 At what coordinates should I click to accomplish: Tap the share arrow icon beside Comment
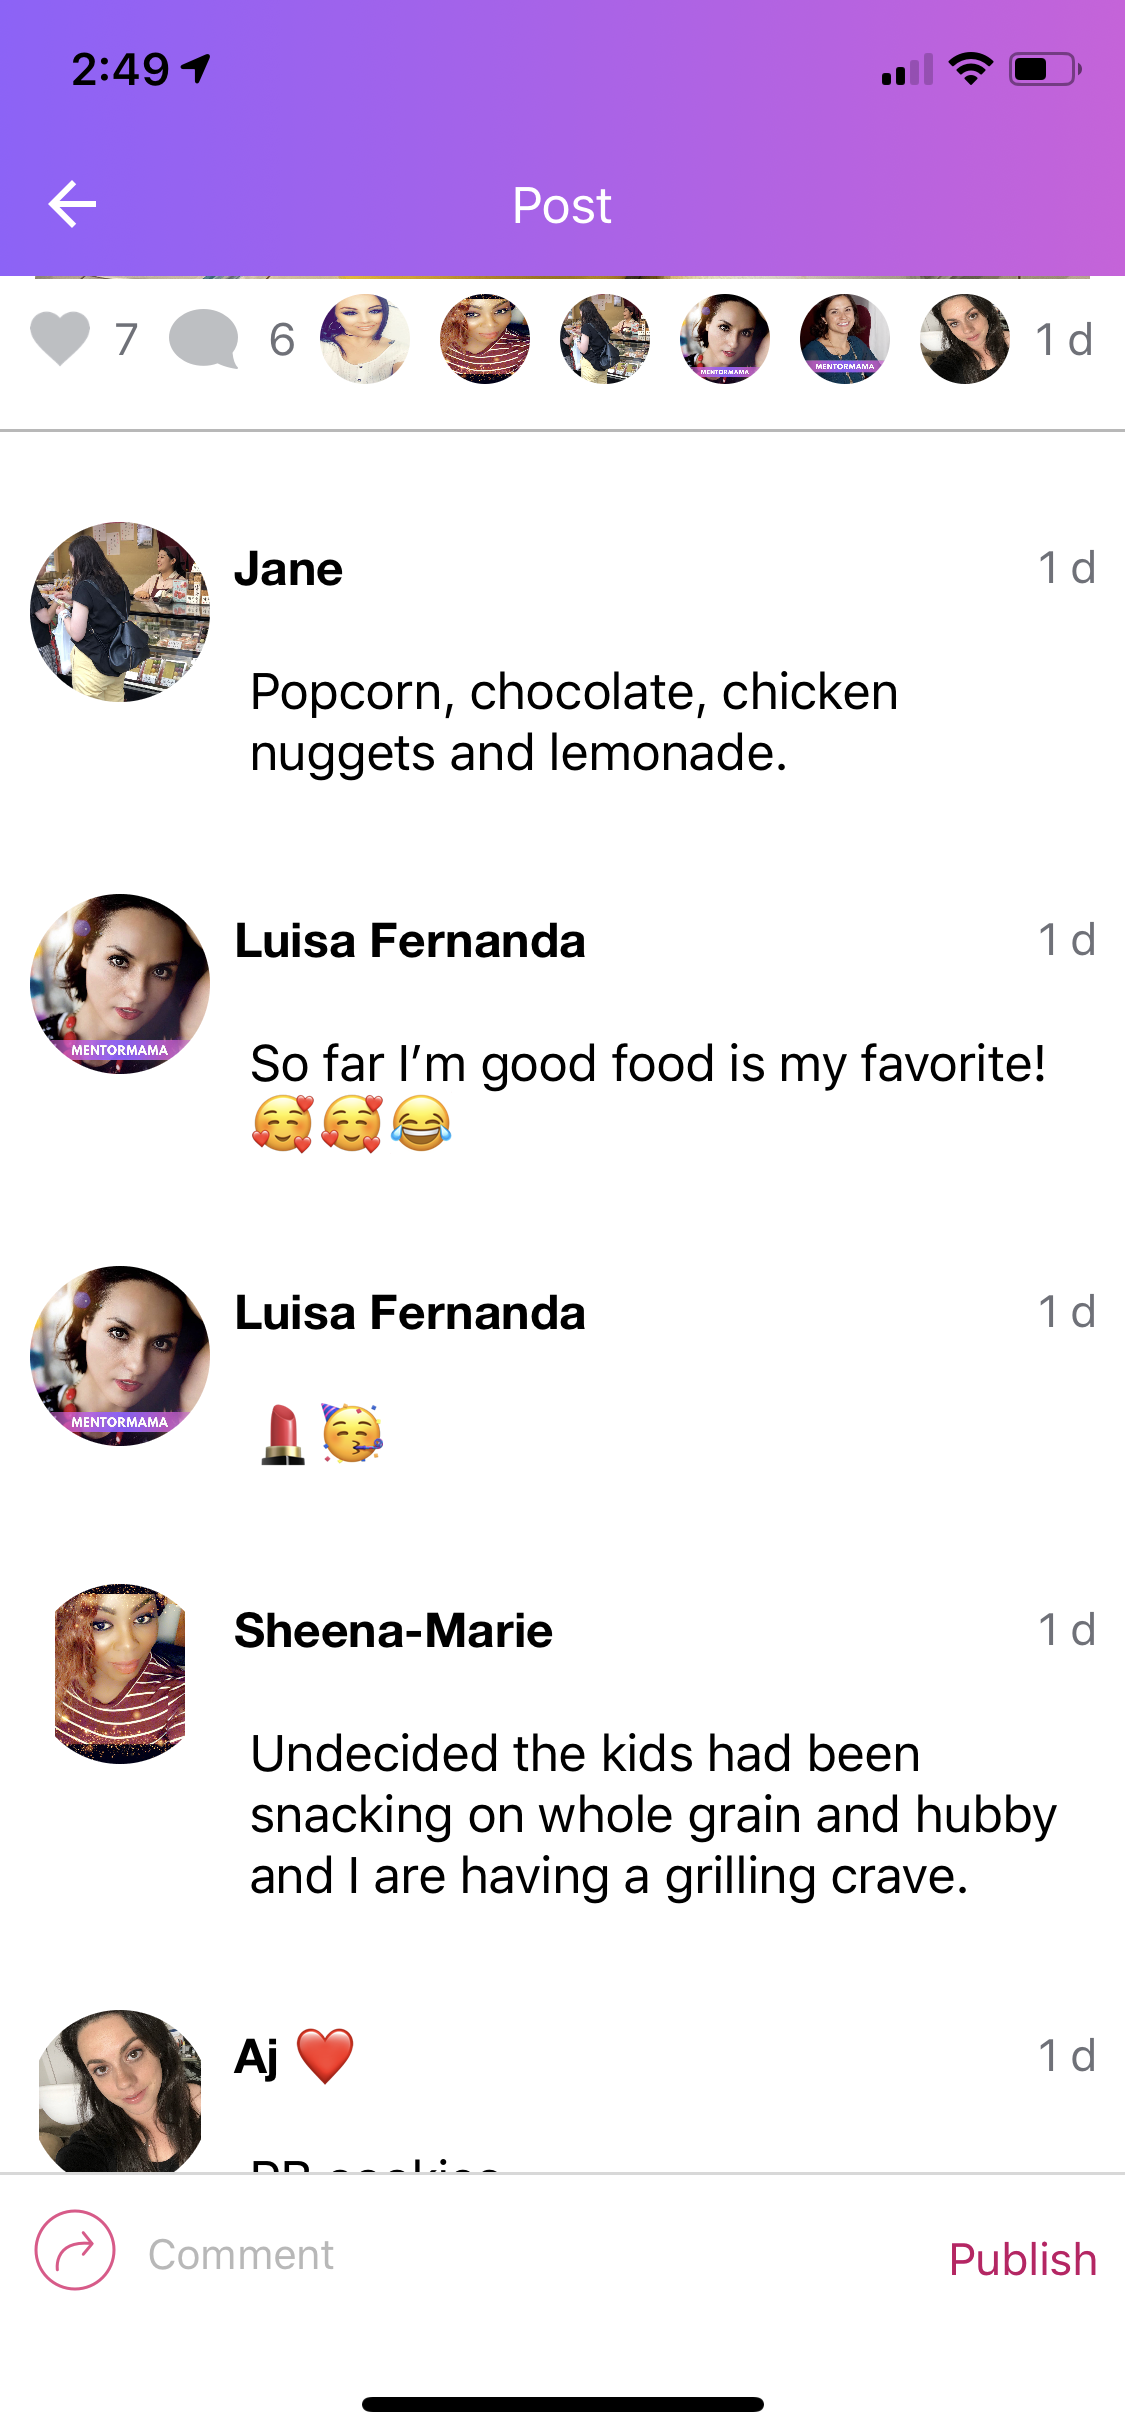(x=75, y=2250)
